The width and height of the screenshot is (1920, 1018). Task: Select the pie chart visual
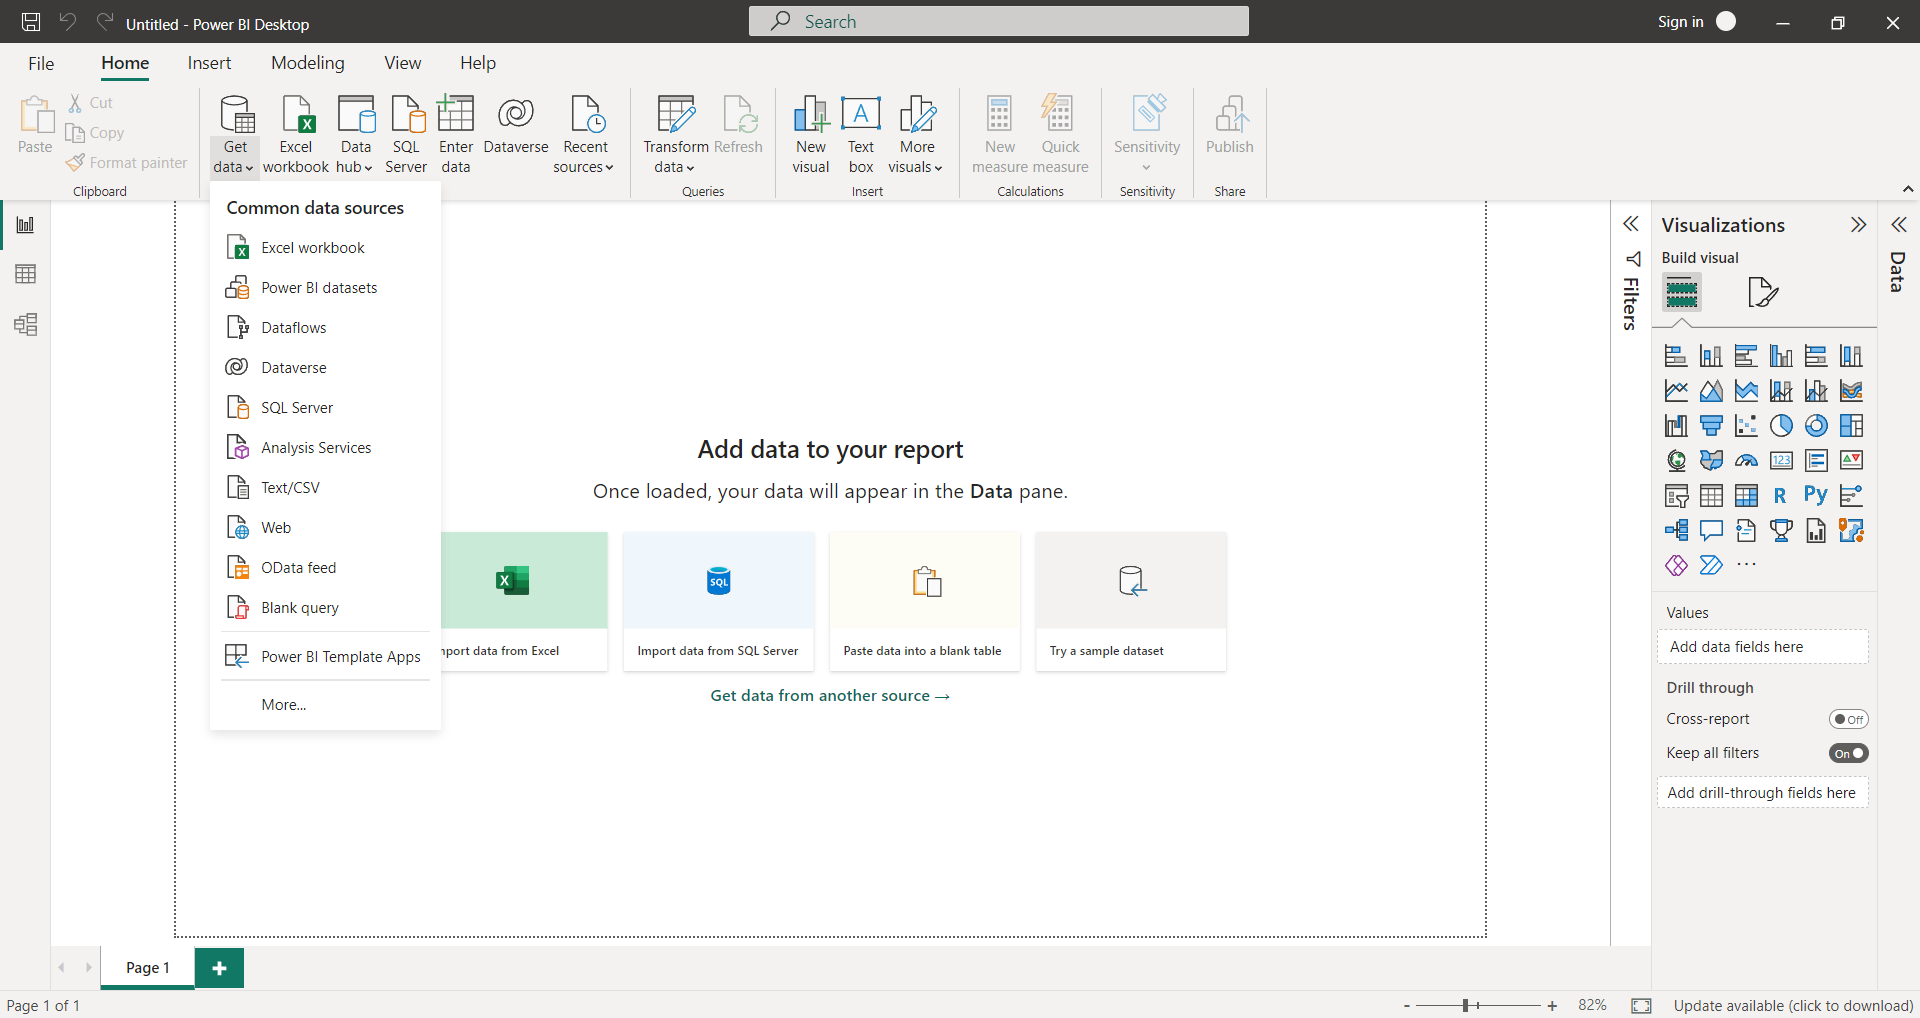(1781, 426)
